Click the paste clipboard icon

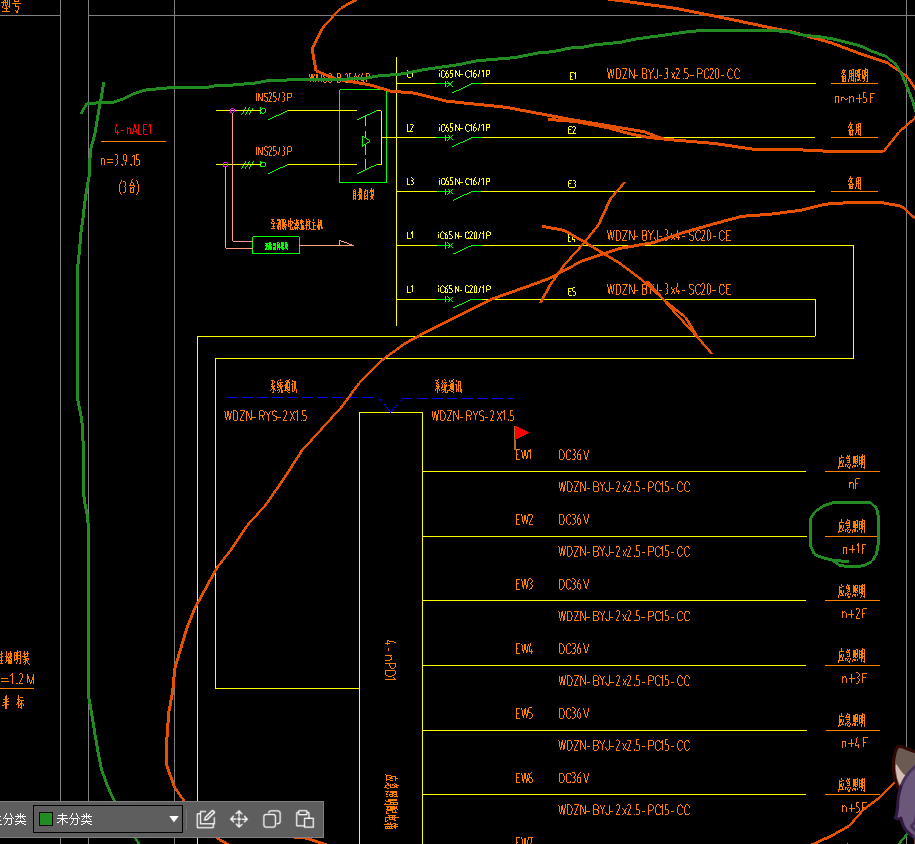pyautogui.click(x=305, y=819)
